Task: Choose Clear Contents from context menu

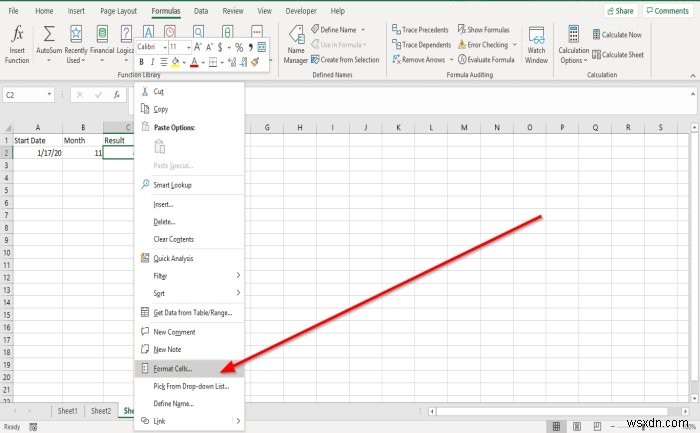Action: click(189, 239)
